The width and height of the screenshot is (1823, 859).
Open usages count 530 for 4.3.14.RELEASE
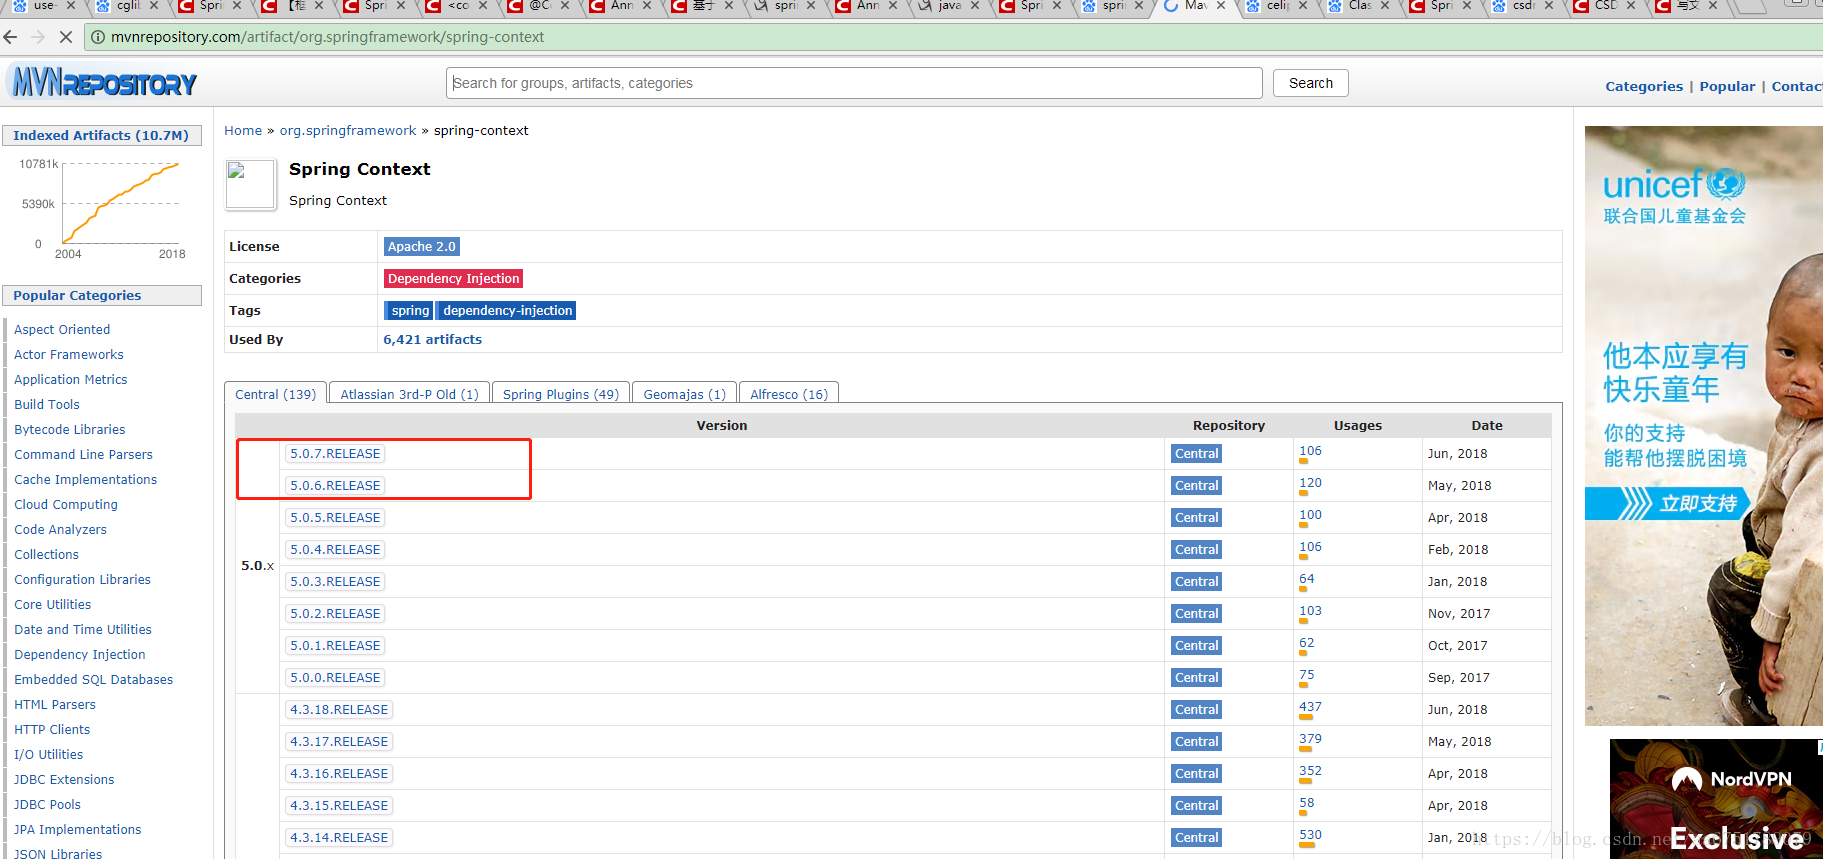tap(1310, 835)
